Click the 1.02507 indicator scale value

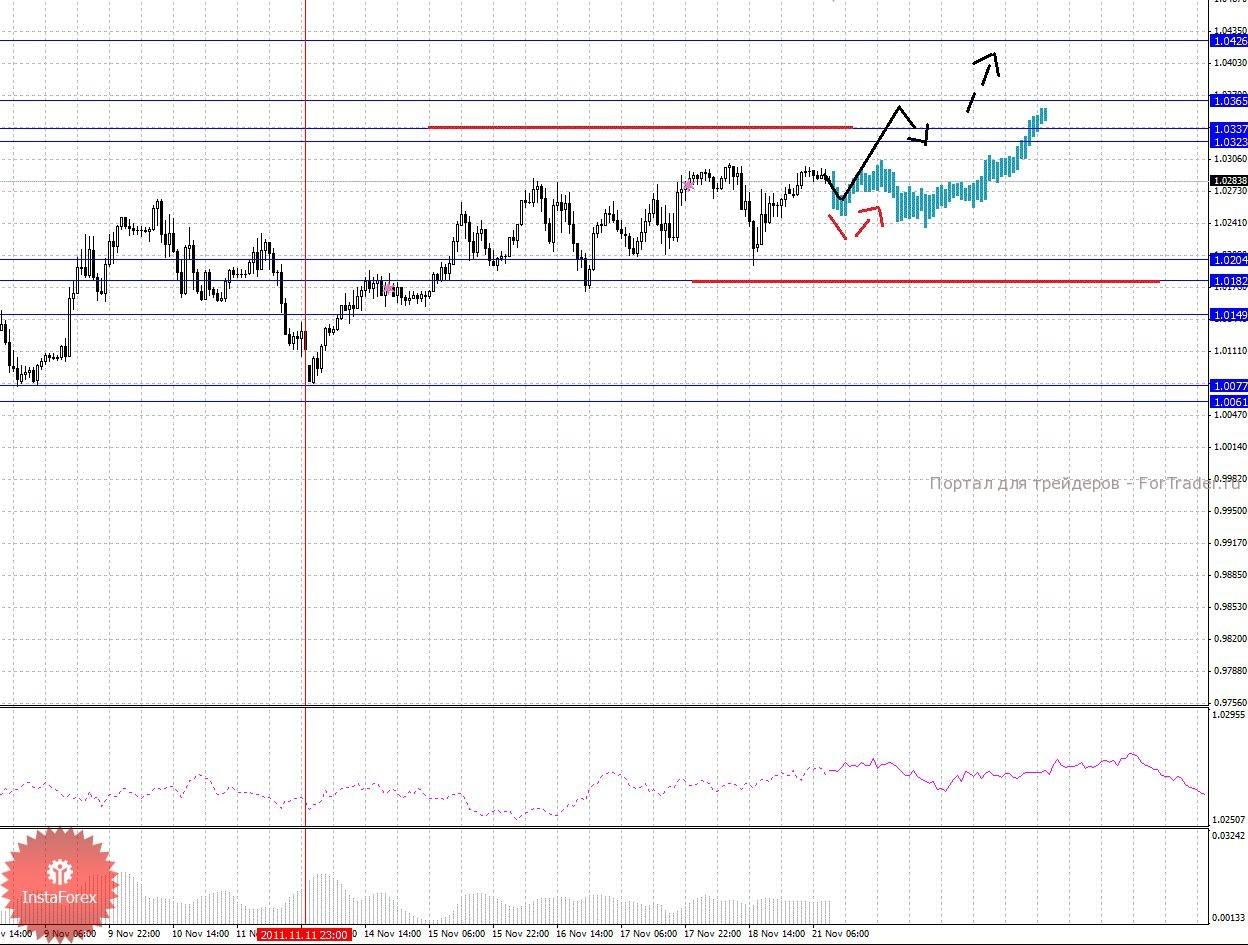[x=1229, y=820]
